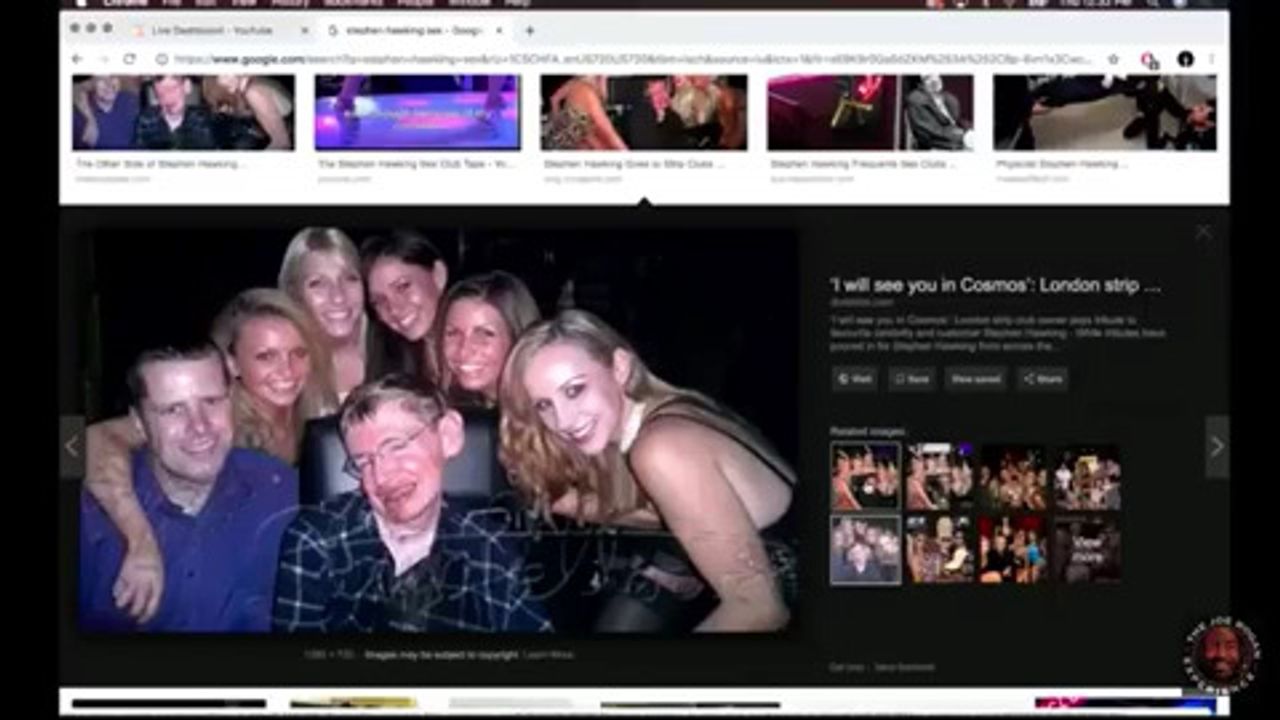Open the Chrome three-dot menu

(x=1212, y=60)
